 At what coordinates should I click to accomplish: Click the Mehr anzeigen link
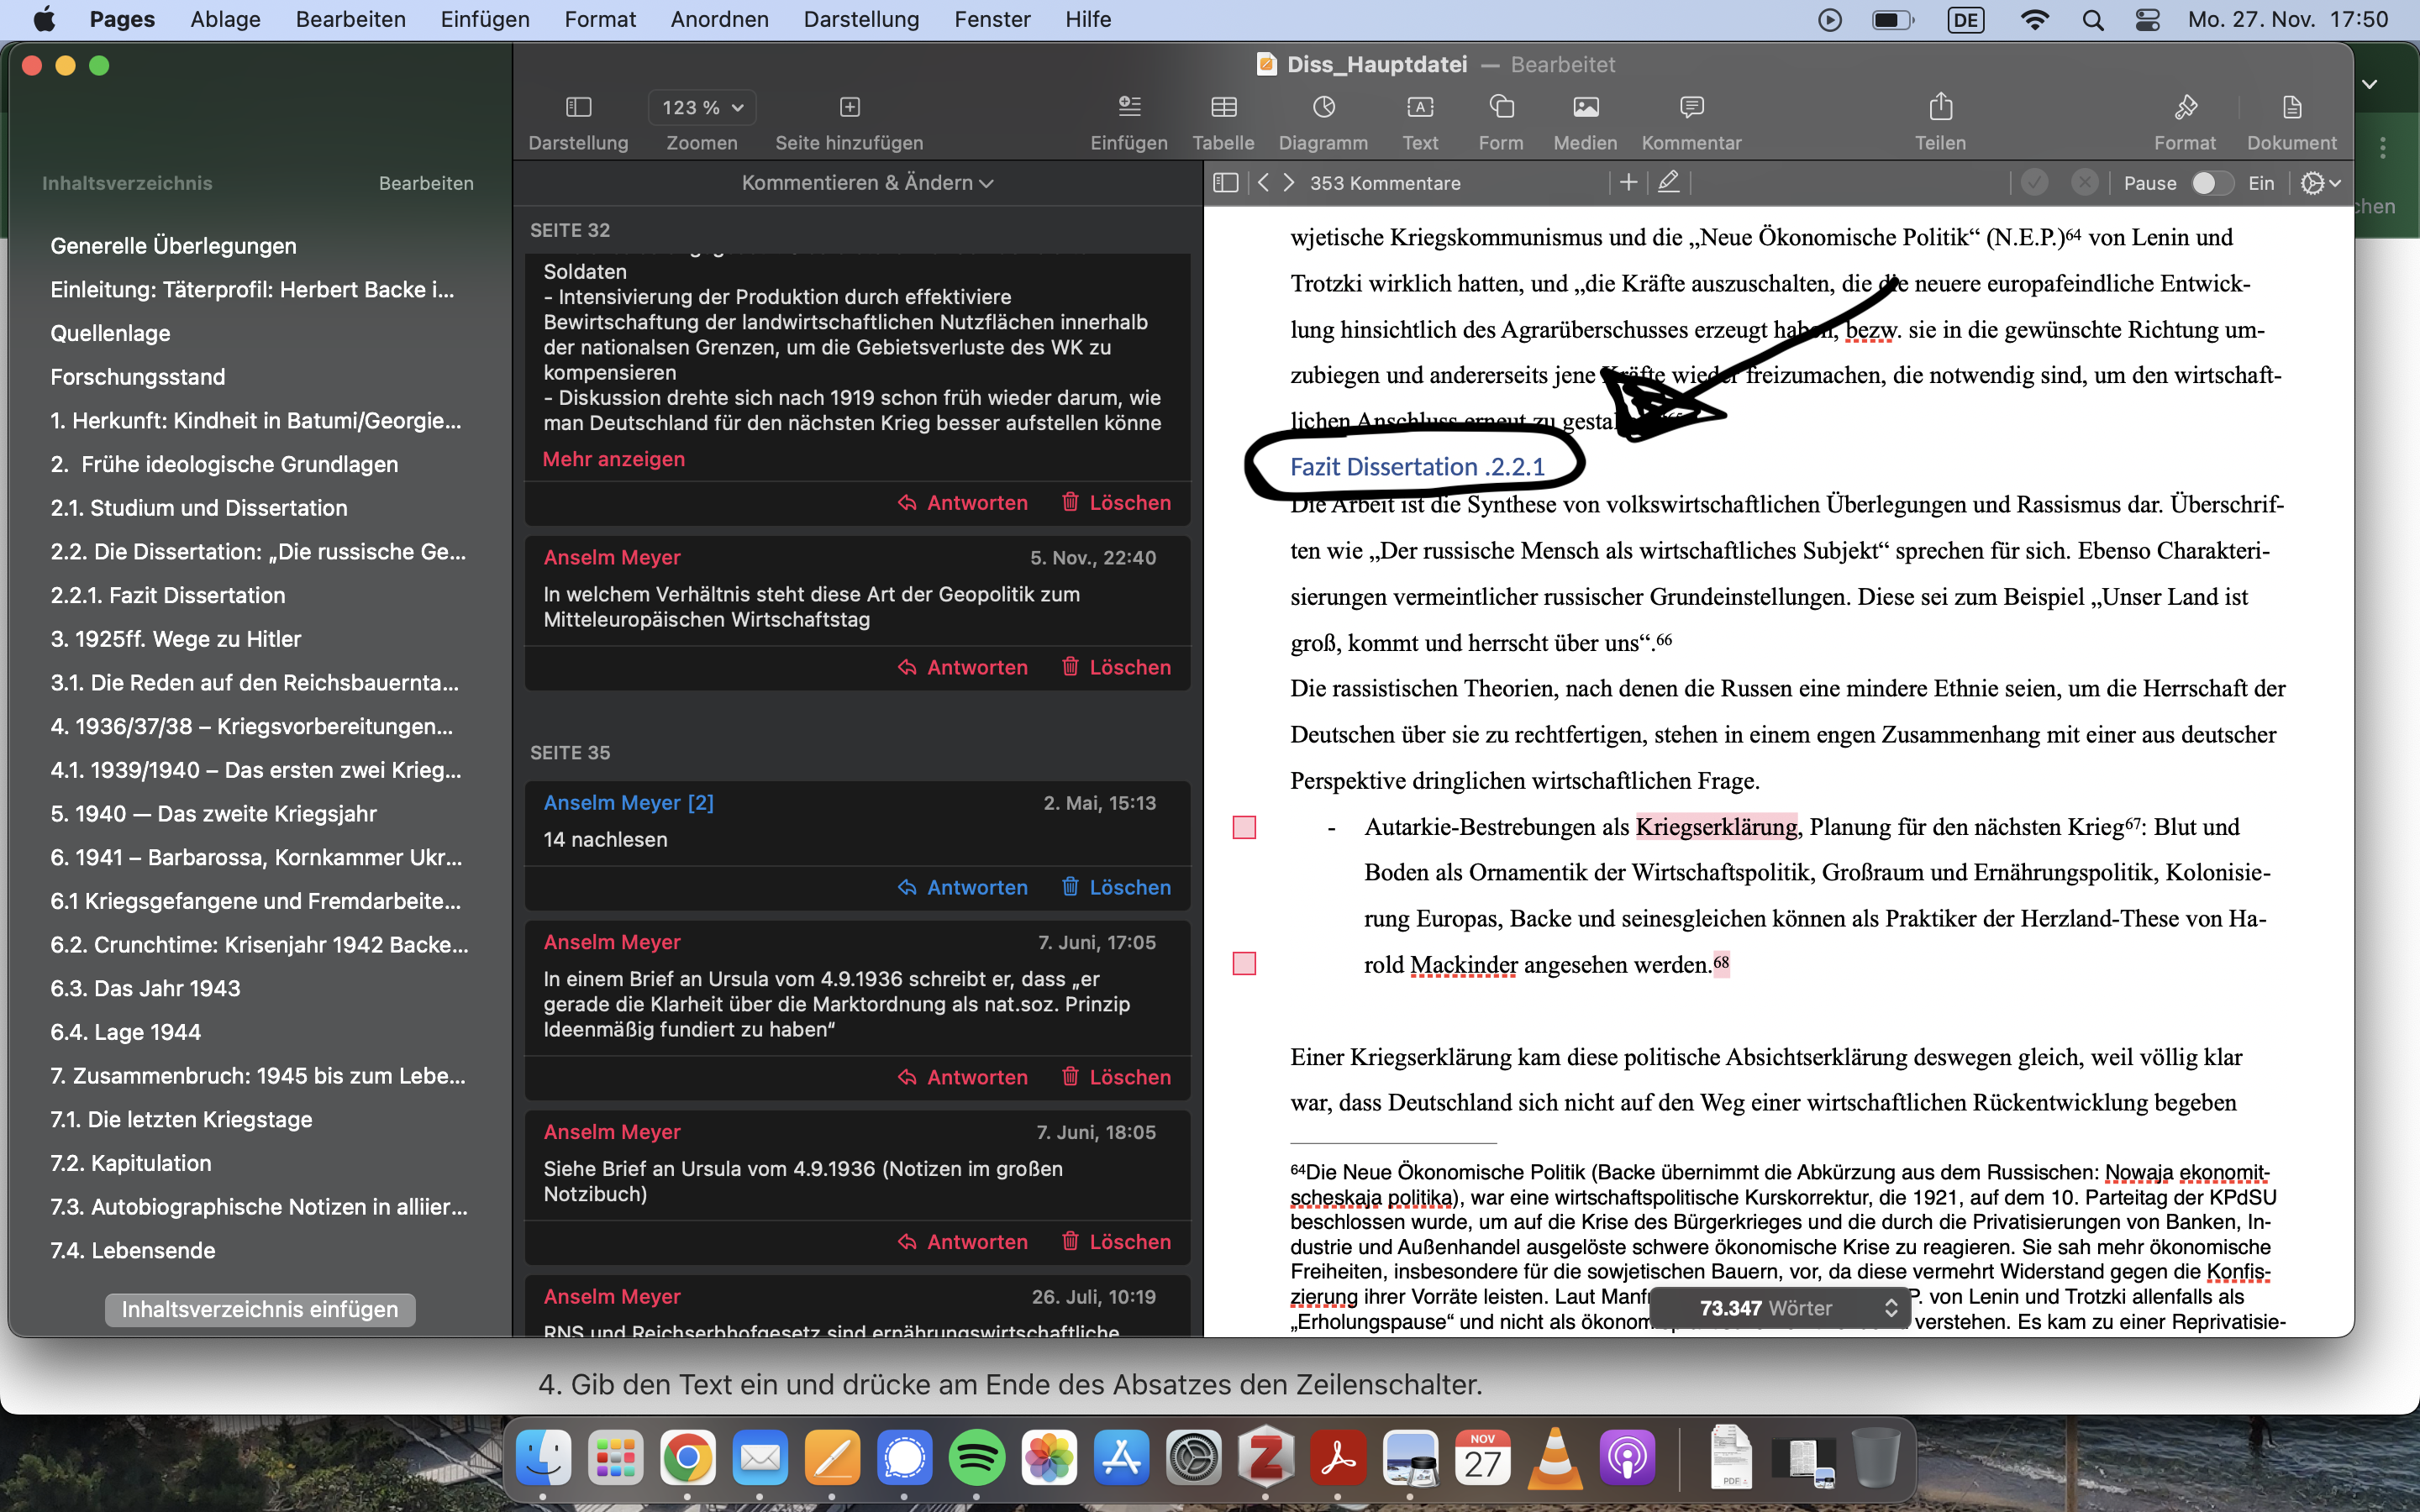pyautogui.click(x=613, y=459)
